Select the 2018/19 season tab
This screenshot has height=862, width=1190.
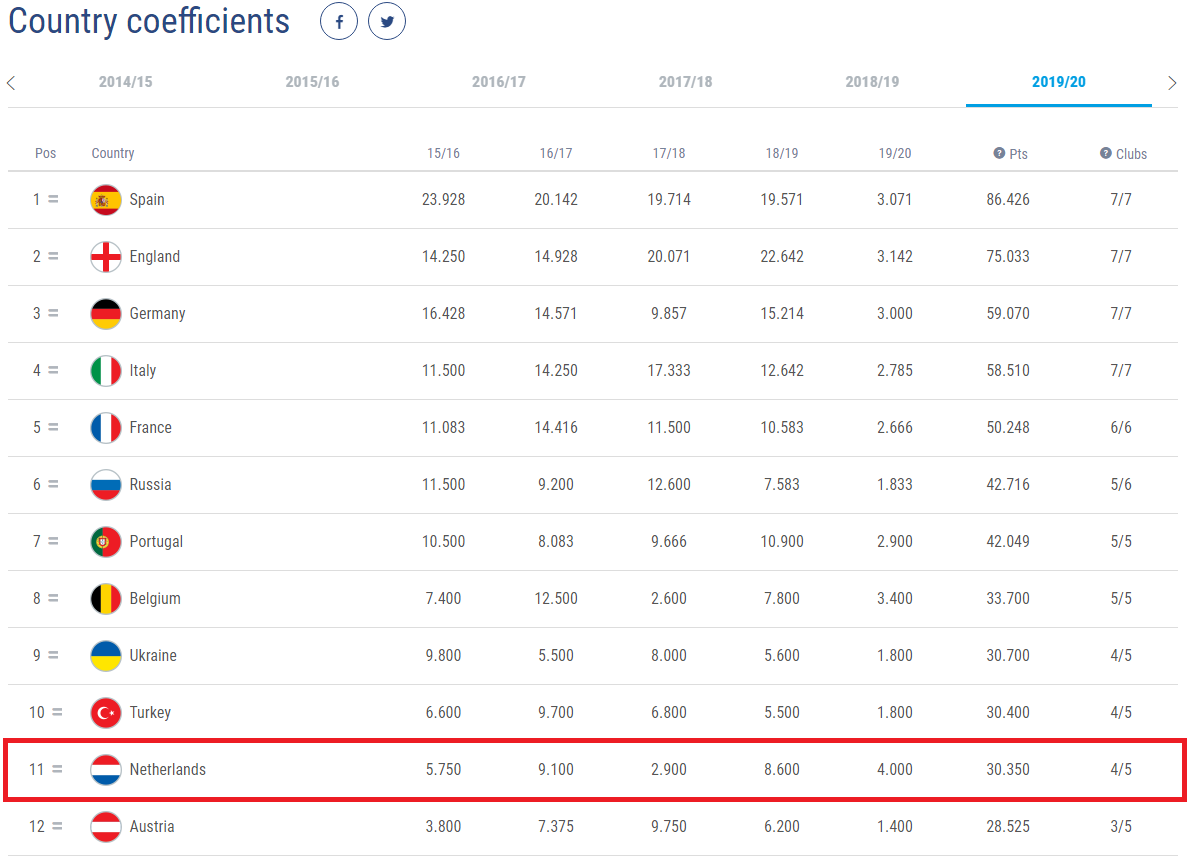tap(872, 82)
